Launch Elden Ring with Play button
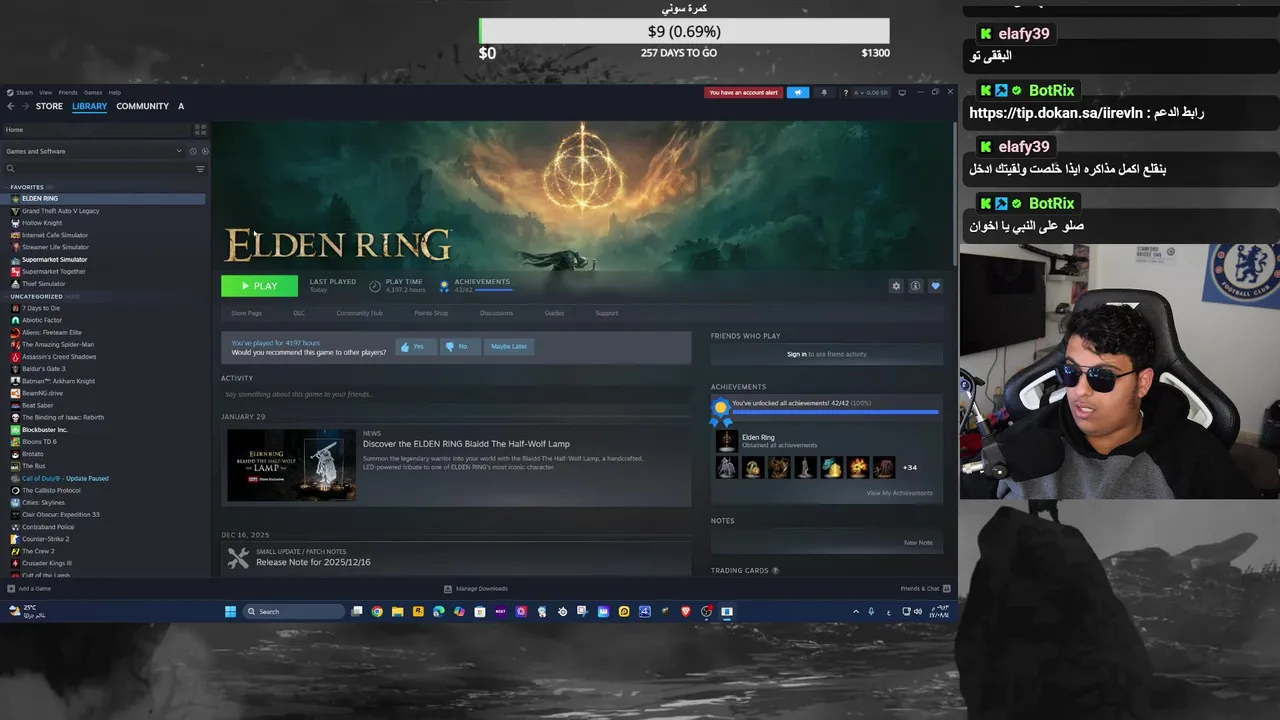Image resolution: width=1280 pixels, height=720 pixels. click(259, 286)
